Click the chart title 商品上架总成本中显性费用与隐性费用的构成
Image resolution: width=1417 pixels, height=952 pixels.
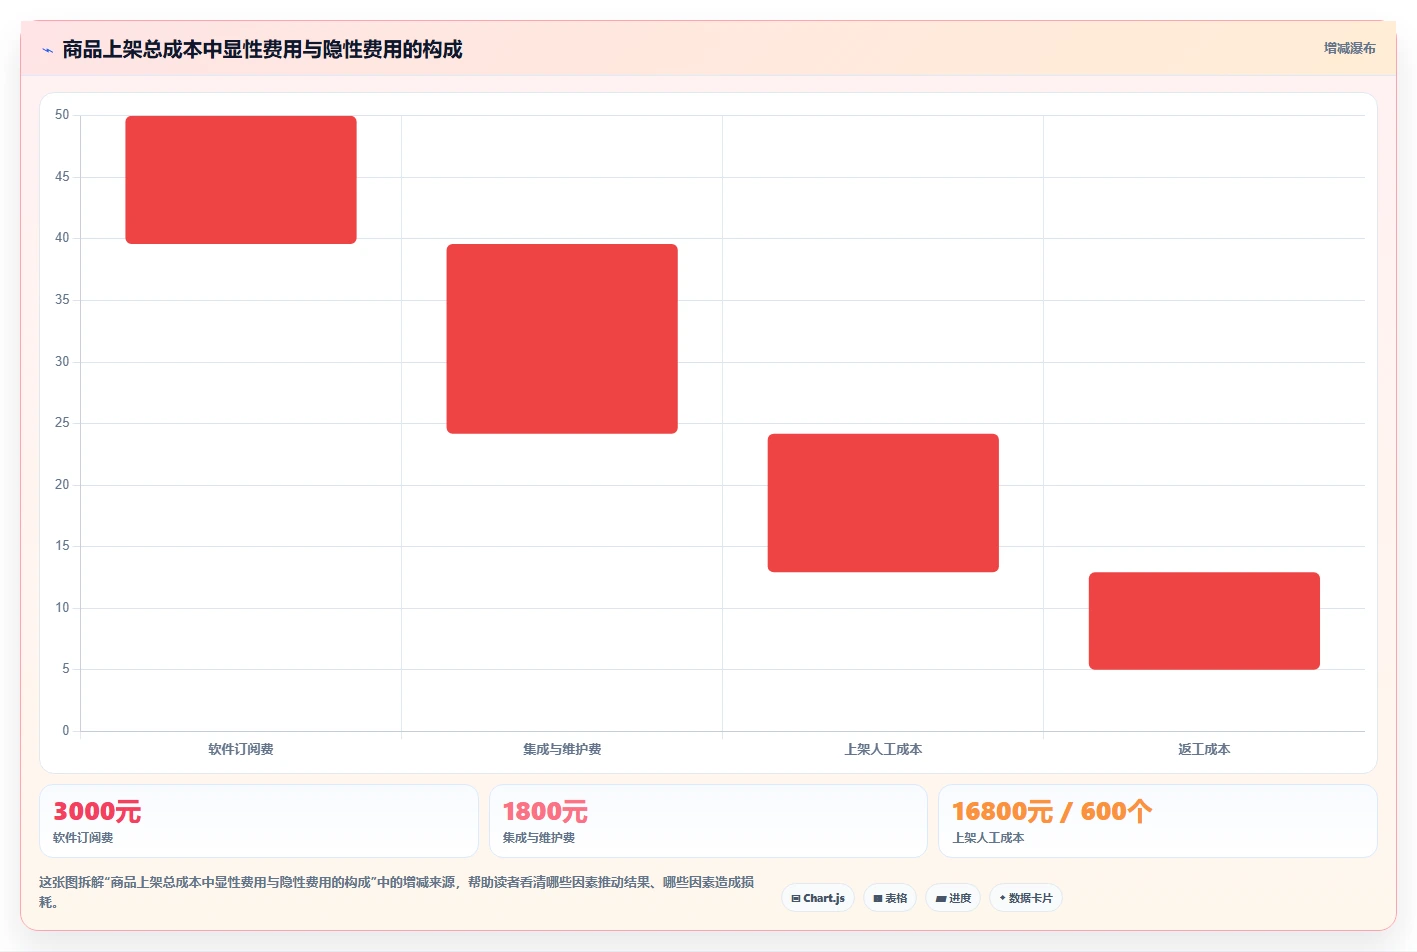click(x=262, y=49)
